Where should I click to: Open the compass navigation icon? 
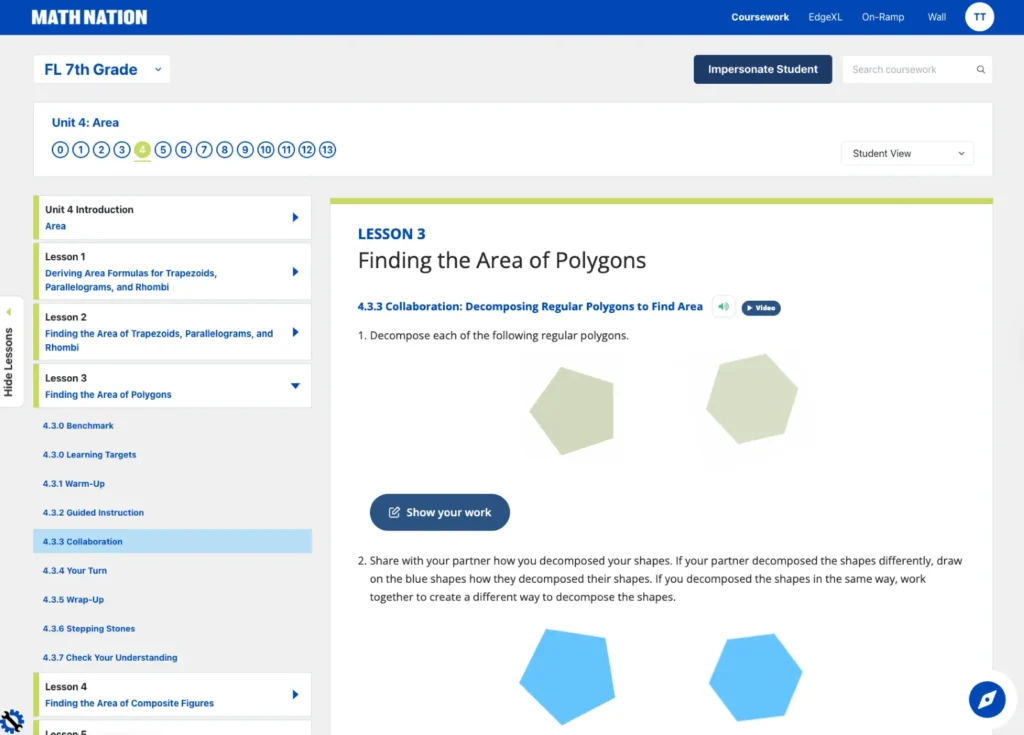pos(987,699)
